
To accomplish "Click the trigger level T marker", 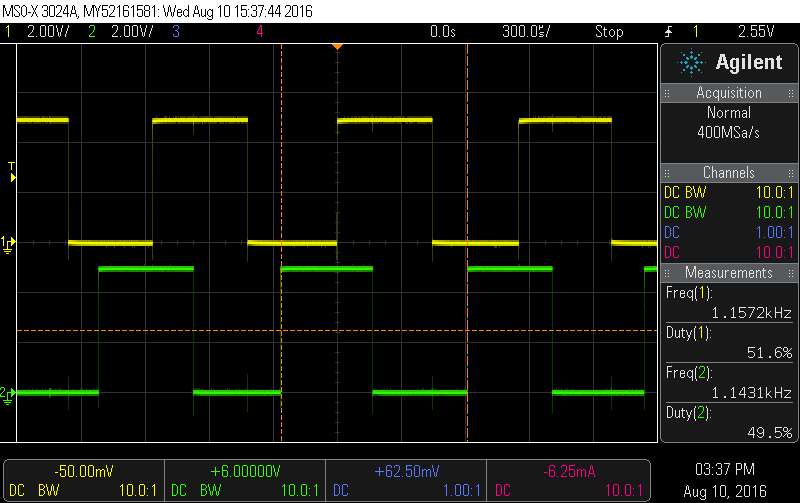I will click(x=12, y=172).
